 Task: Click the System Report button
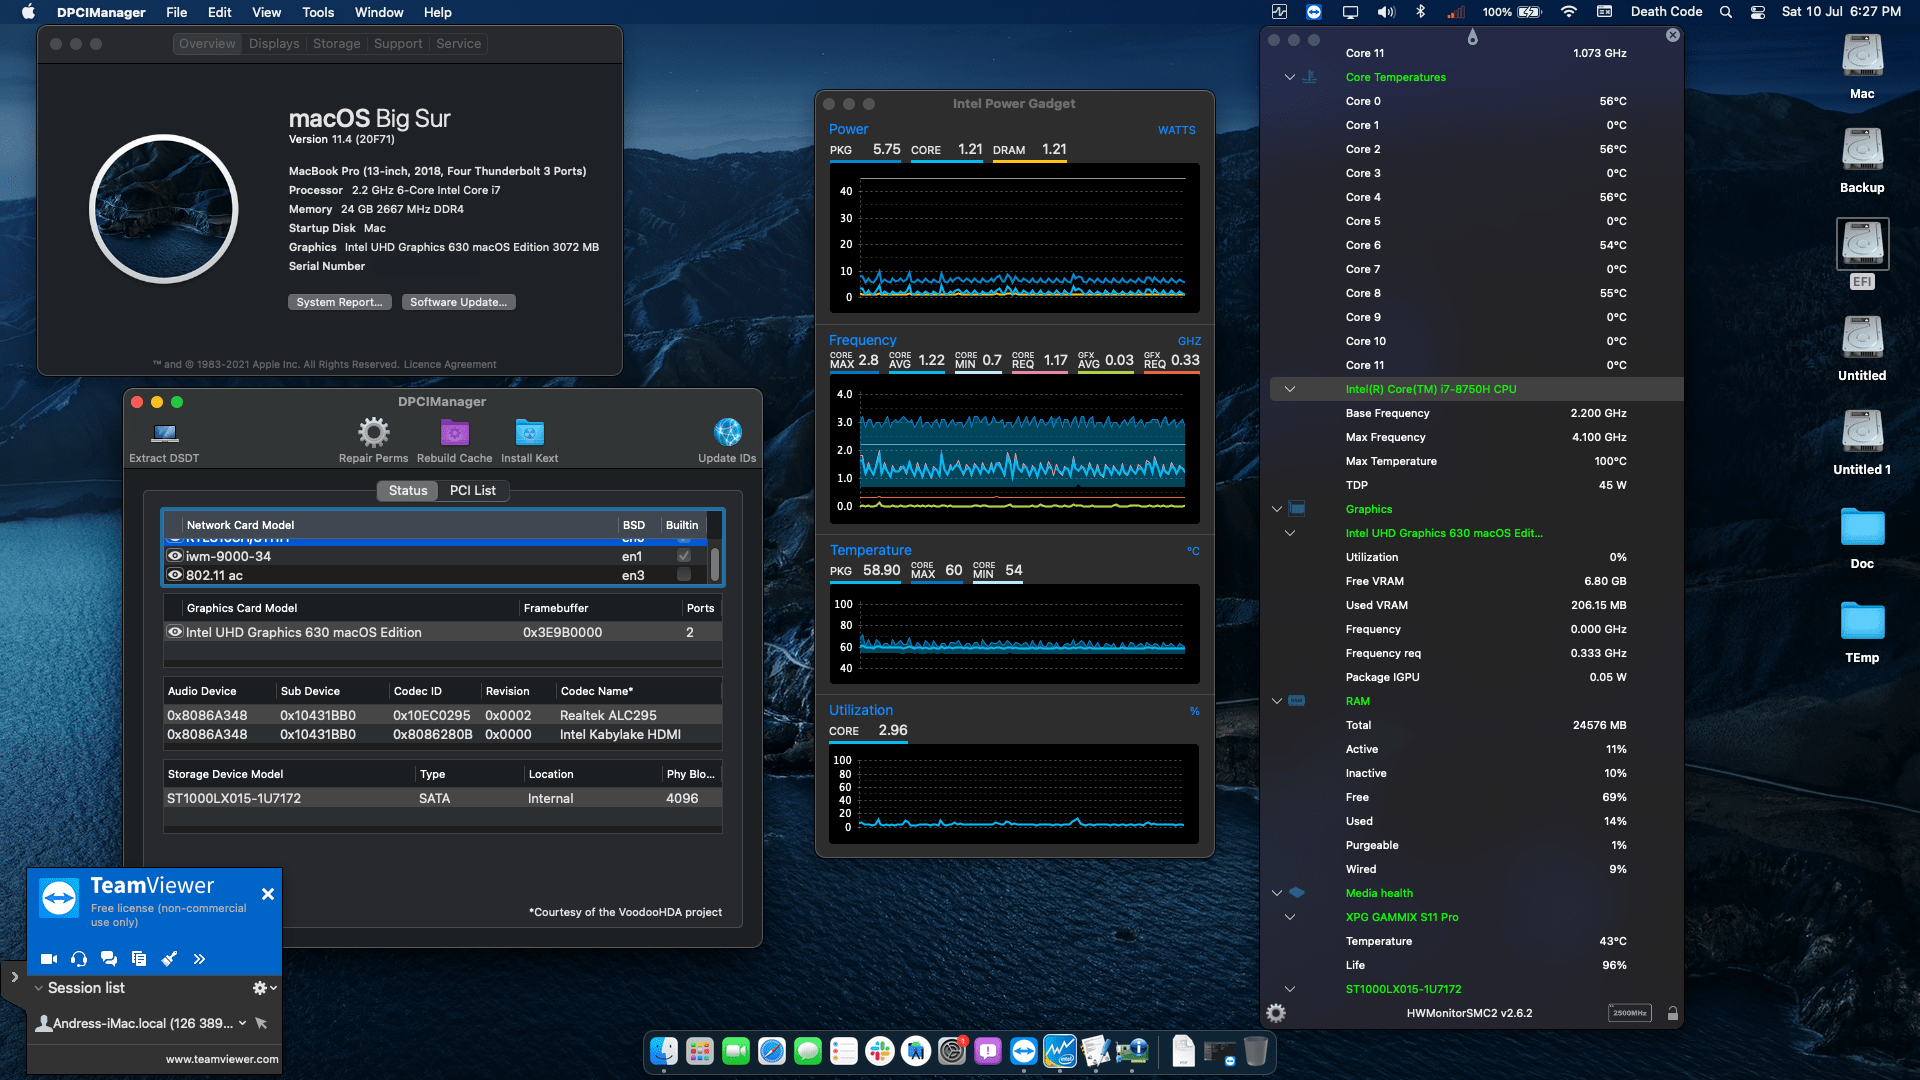[x=339, y=302]
